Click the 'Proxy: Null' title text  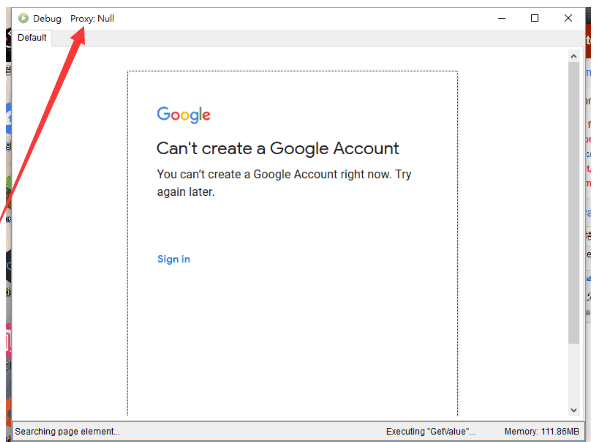click(92, 18)
